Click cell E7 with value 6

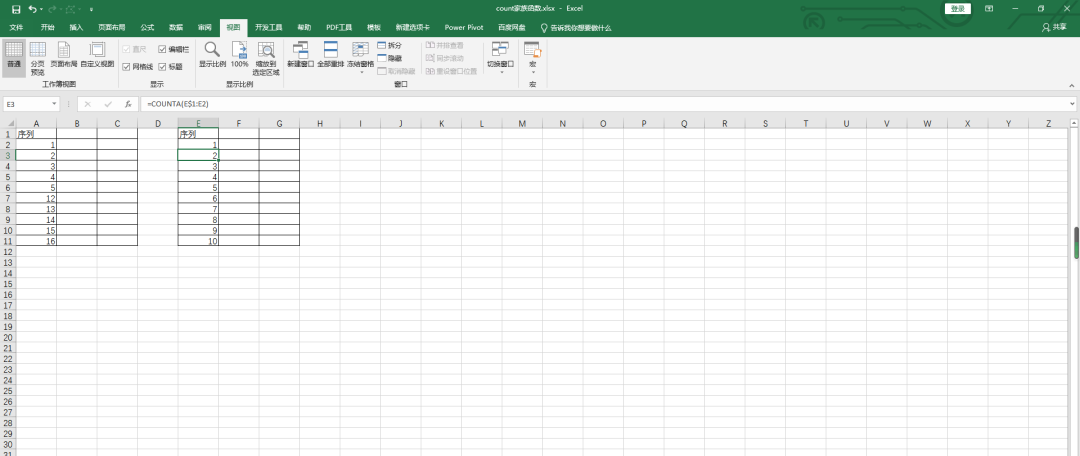click(x=198, y=198)
